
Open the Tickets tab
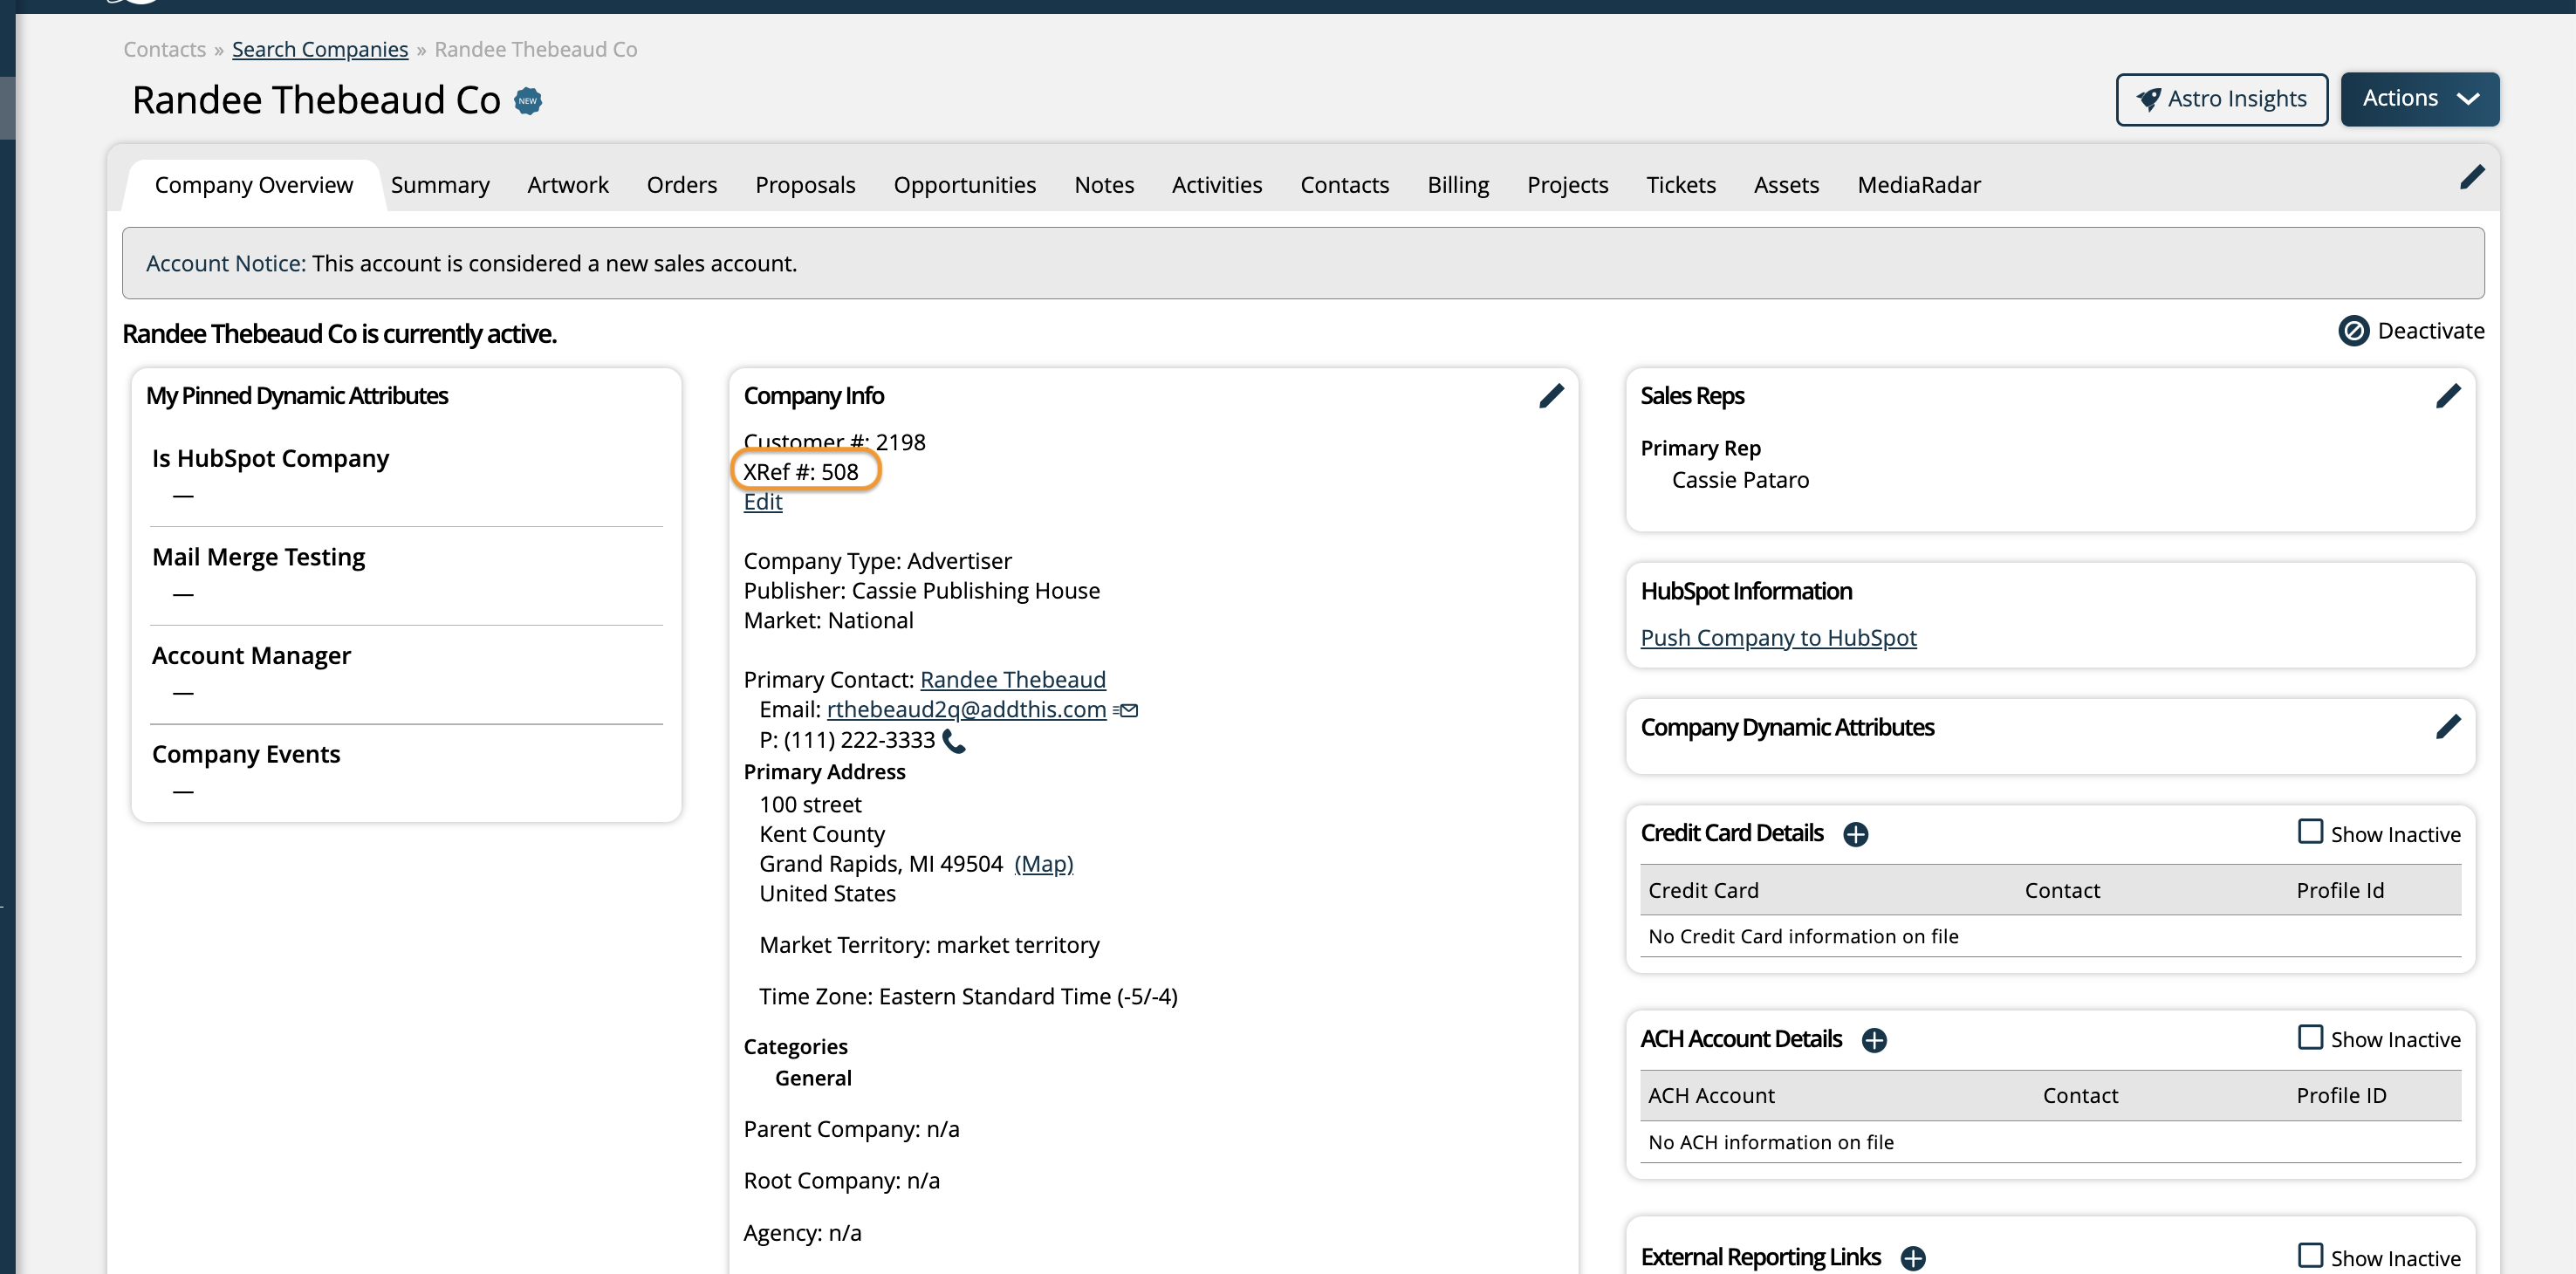pyautogui.click(x=1681, y=185)
